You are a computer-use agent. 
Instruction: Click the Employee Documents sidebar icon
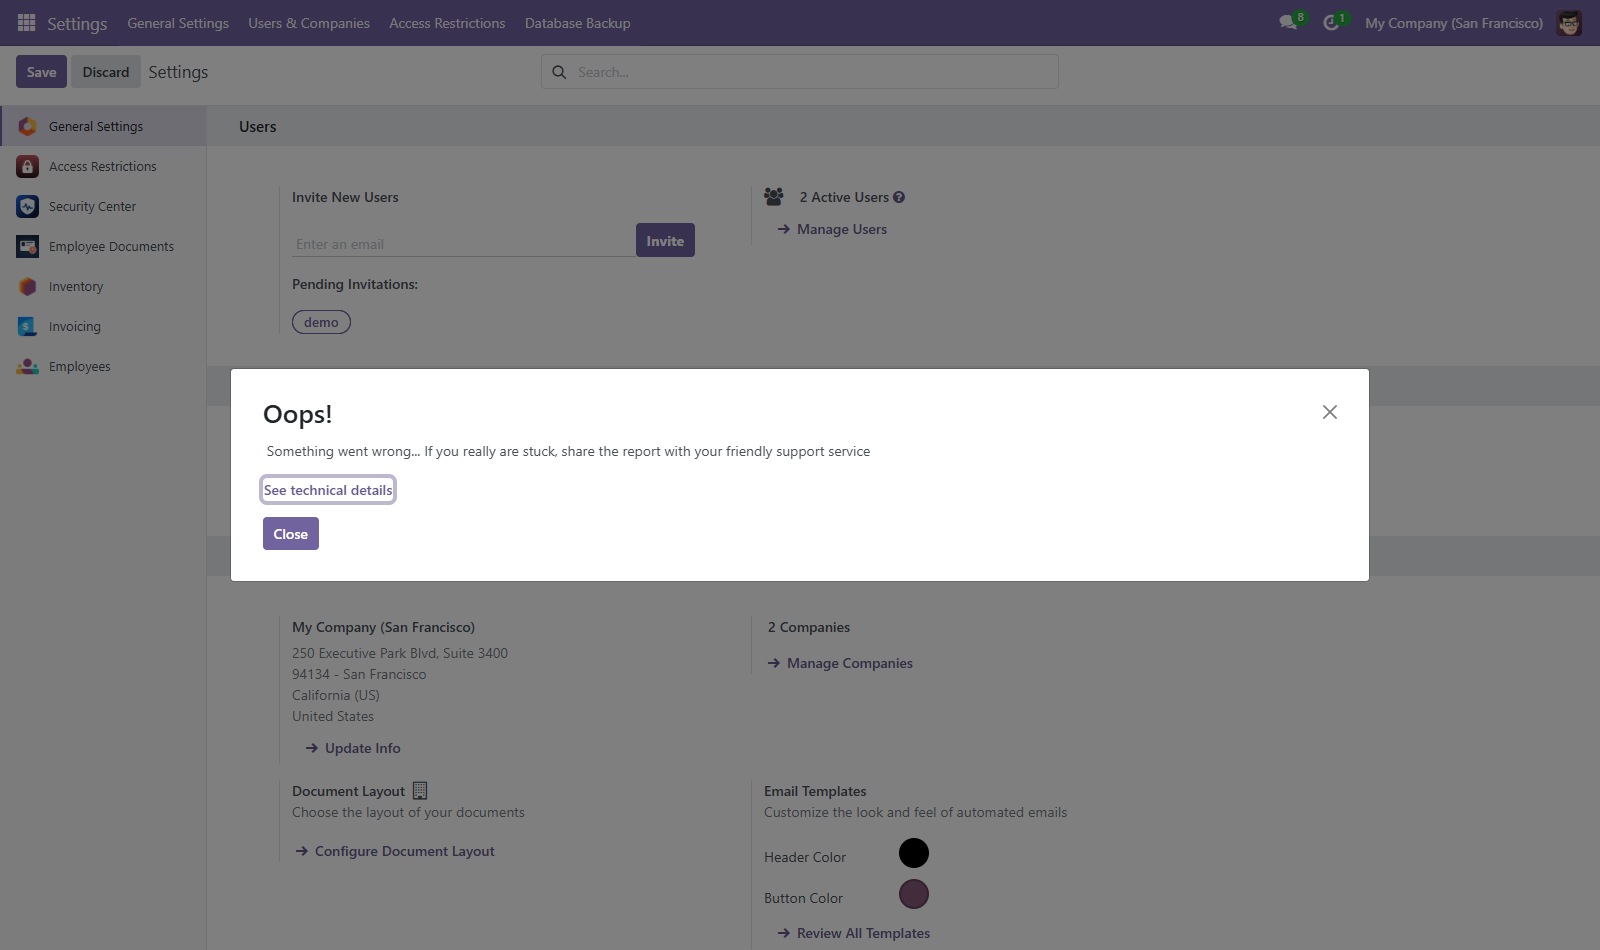point(28,246)
